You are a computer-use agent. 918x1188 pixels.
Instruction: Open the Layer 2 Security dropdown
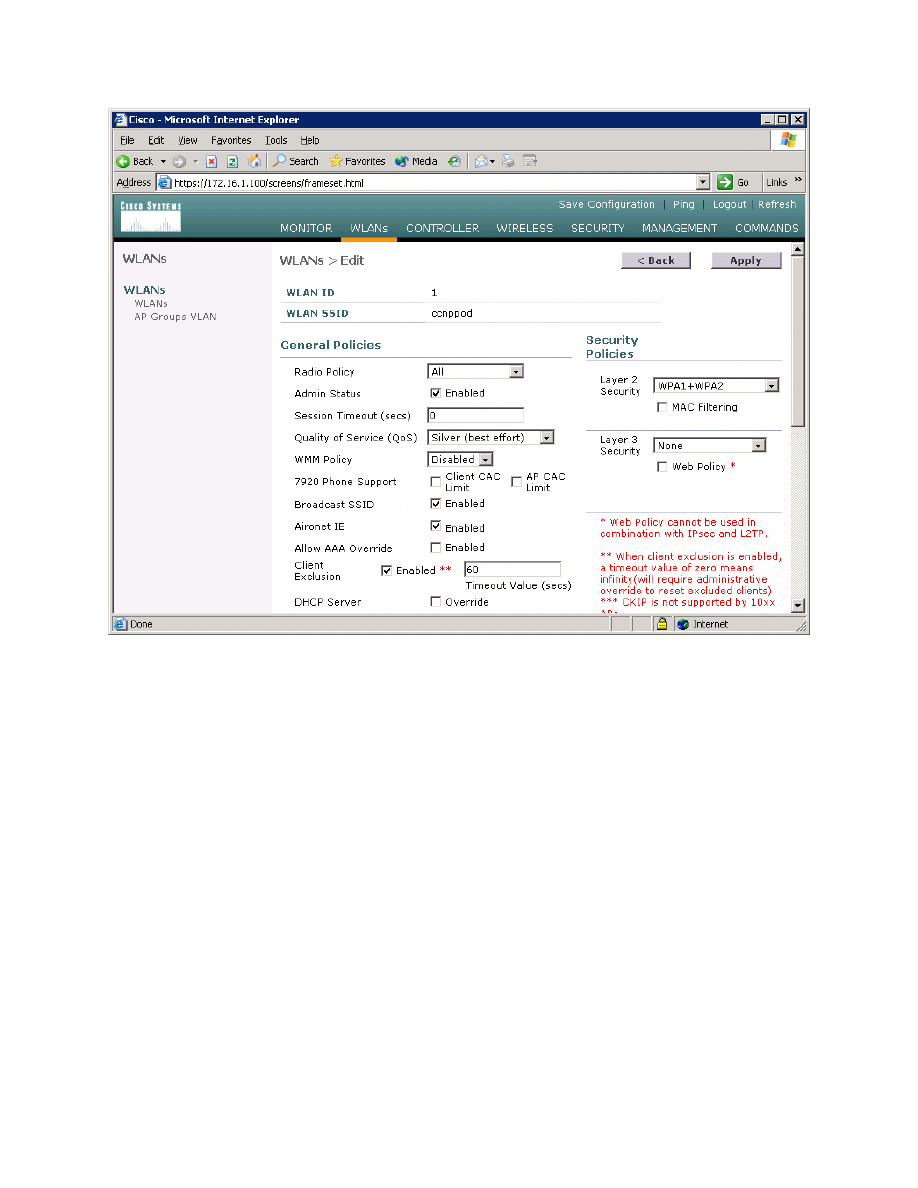click(x=770, y=385)
